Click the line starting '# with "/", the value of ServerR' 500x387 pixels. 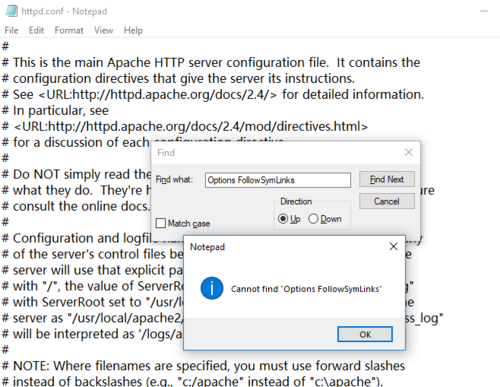(93, 286)
